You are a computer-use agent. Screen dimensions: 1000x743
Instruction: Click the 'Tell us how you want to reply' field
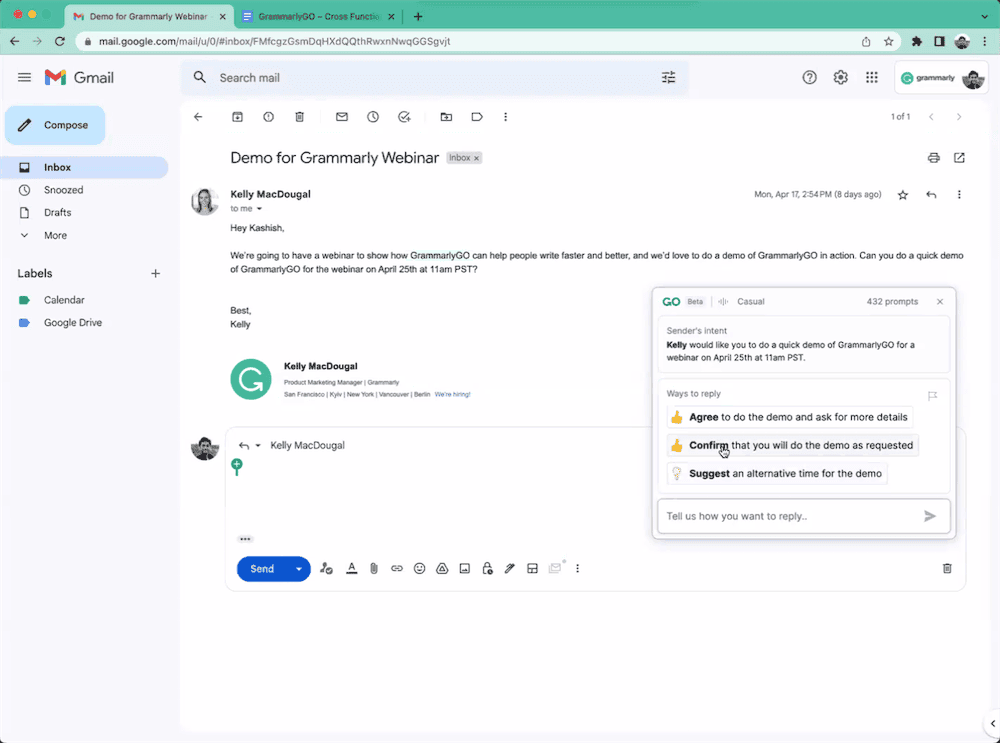point(790,516)
